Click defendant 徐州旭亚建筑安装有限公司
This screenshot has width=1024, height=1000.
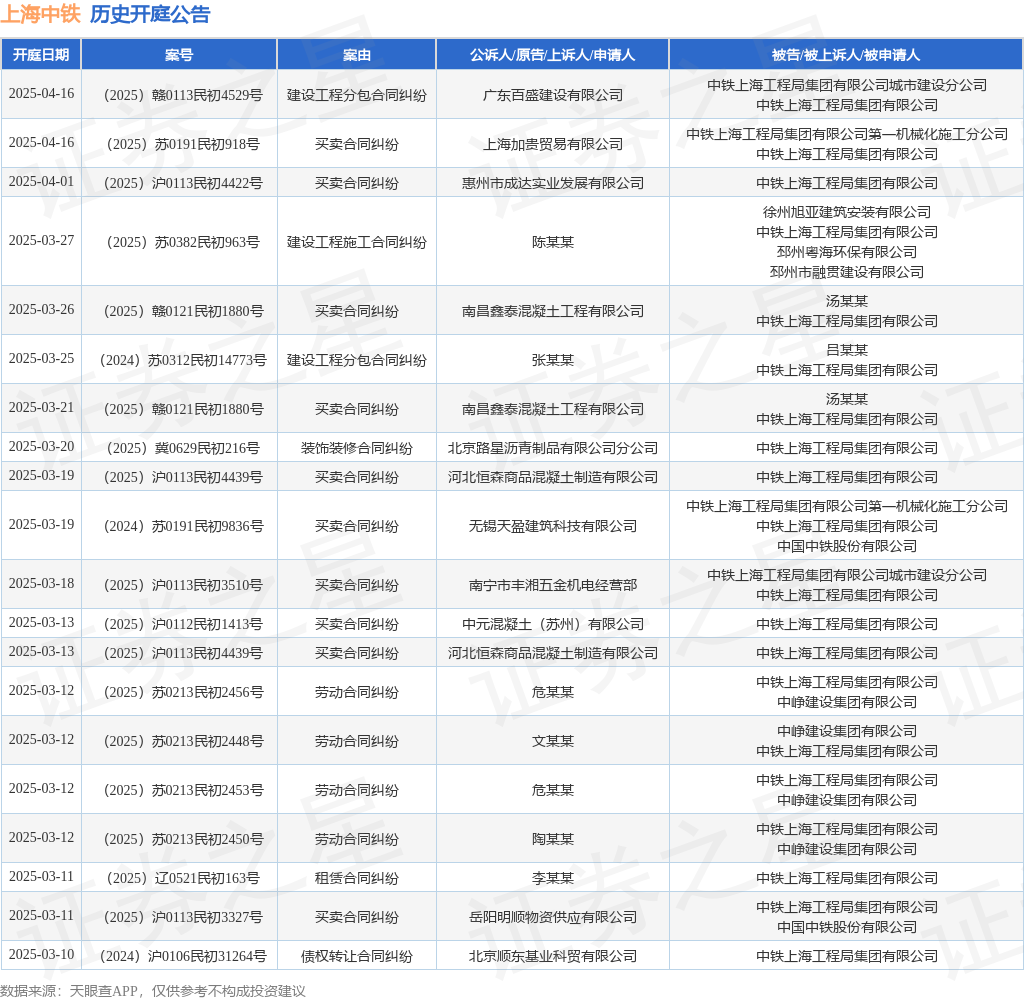click(846, 212)
